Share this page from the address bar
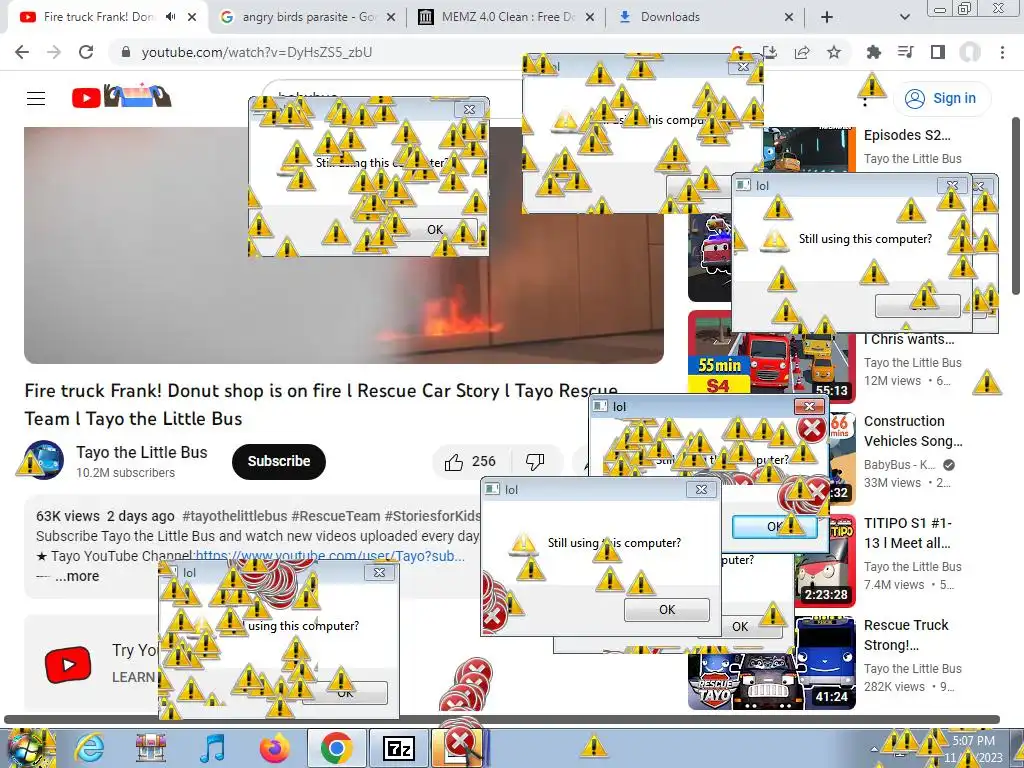 [802, 52]
